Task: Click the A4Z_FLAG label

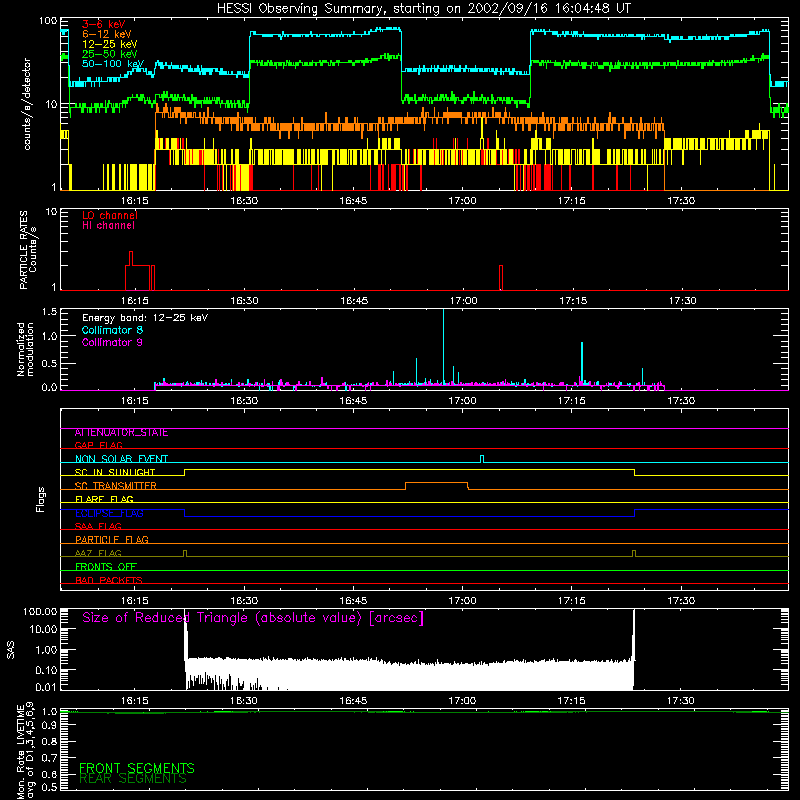Action: tap(98, 554)
